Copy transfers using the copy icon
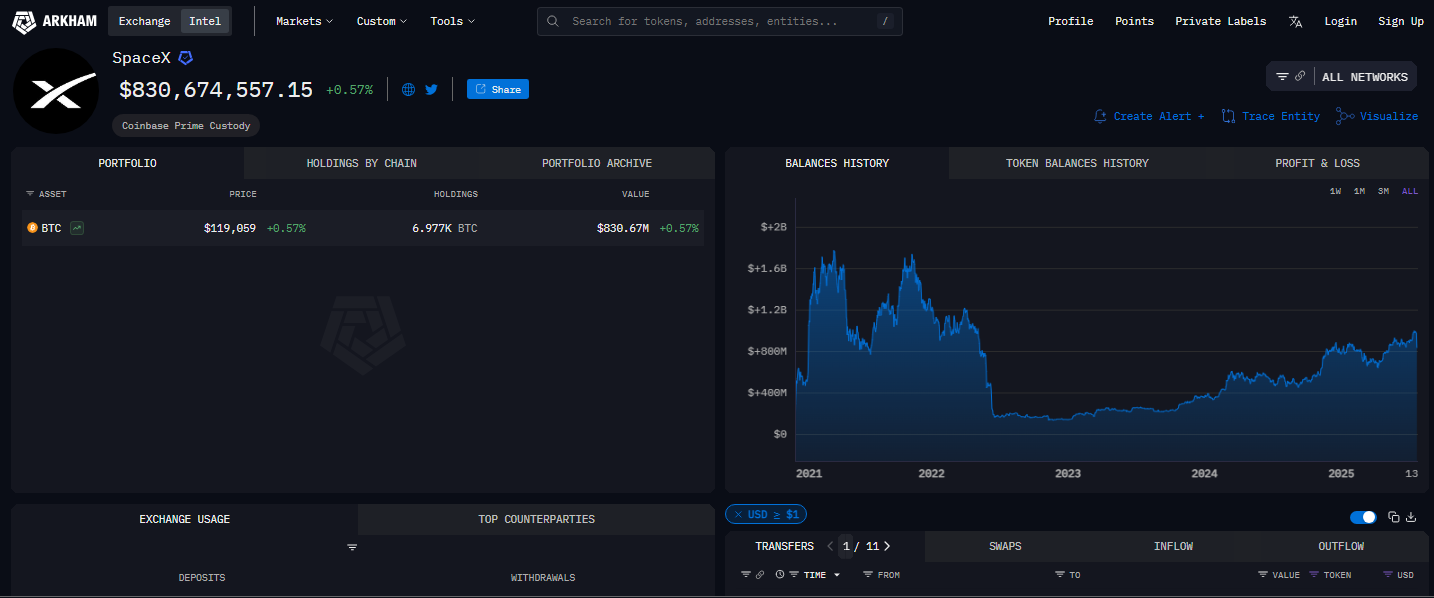The height and width of the screenshot is (598, 1434). tap(1394, 517)
